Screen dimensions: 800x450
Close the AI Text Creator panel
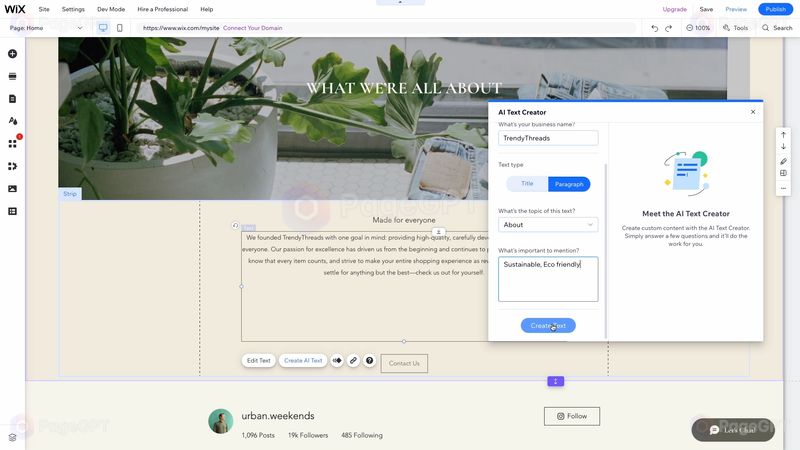click(x=753, y=112)
